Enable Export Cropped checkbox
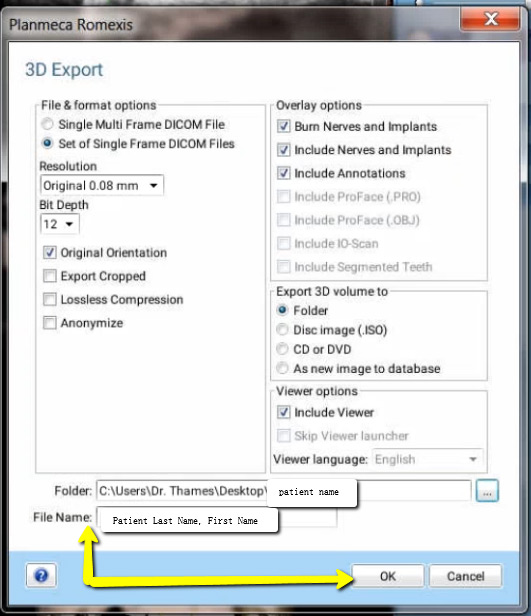 pyautogui.click(x=49, y=276)
